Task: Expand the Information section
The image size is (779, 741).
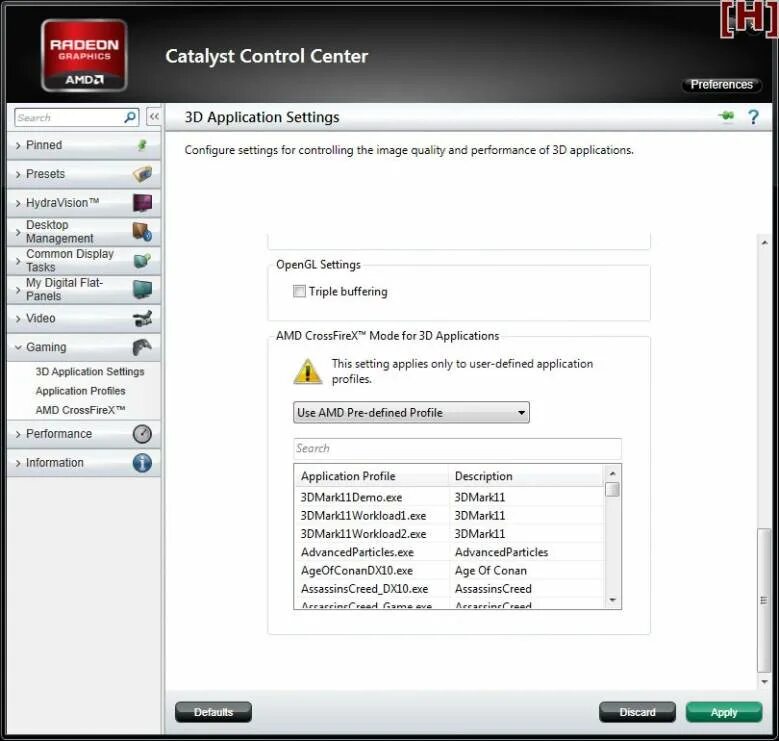Action: [83, 462]
